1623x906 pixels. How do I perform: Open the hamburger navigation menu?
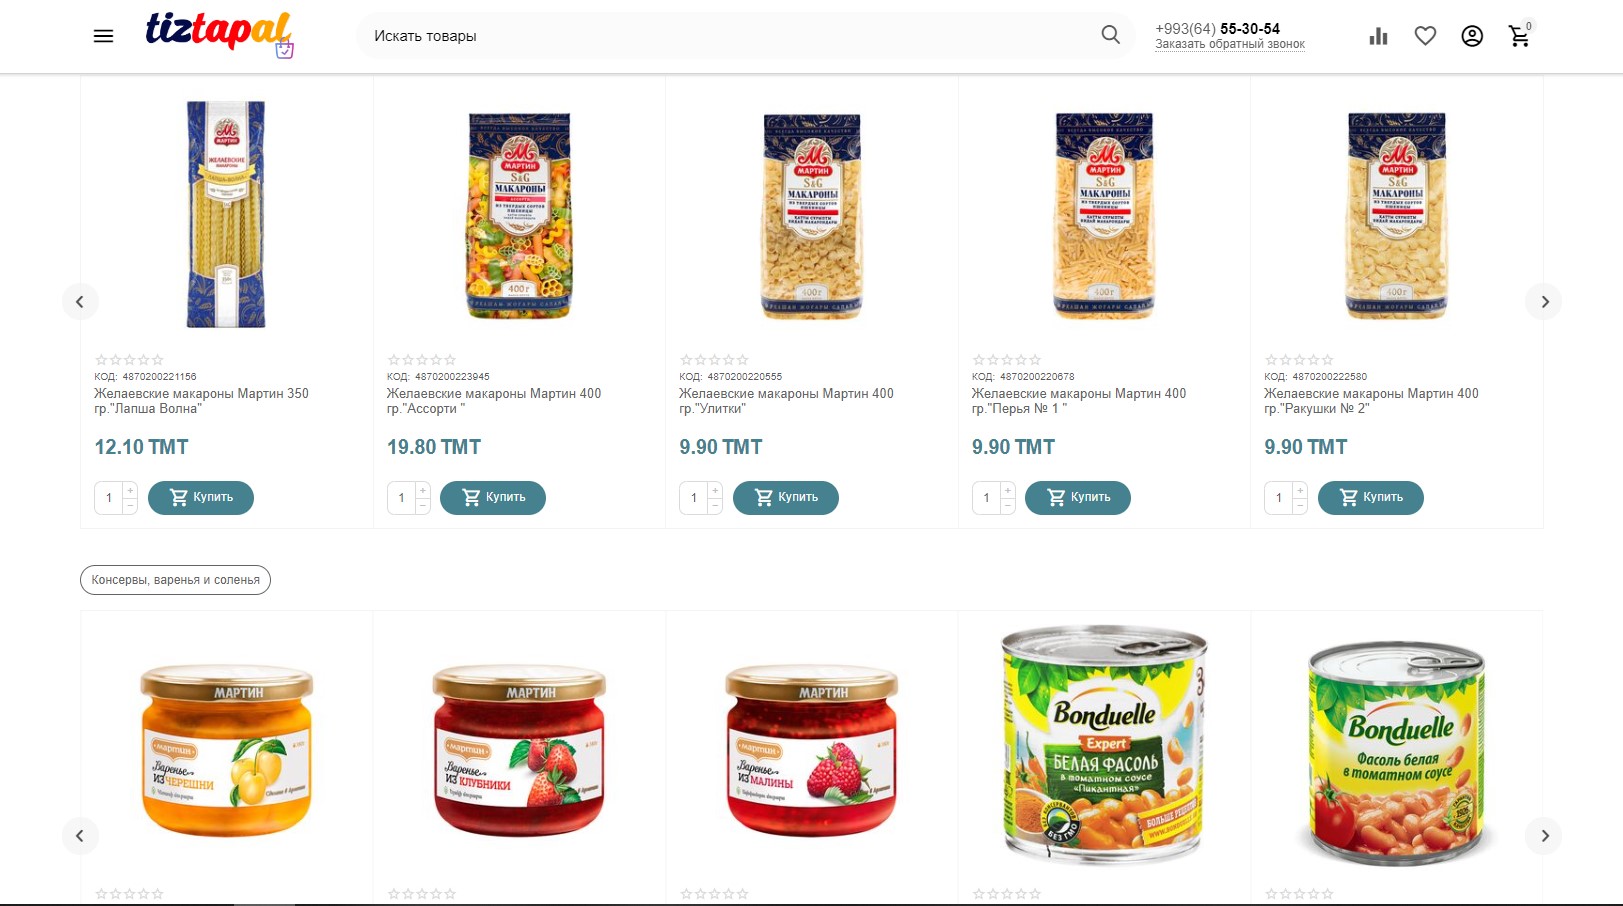point(103,36)
